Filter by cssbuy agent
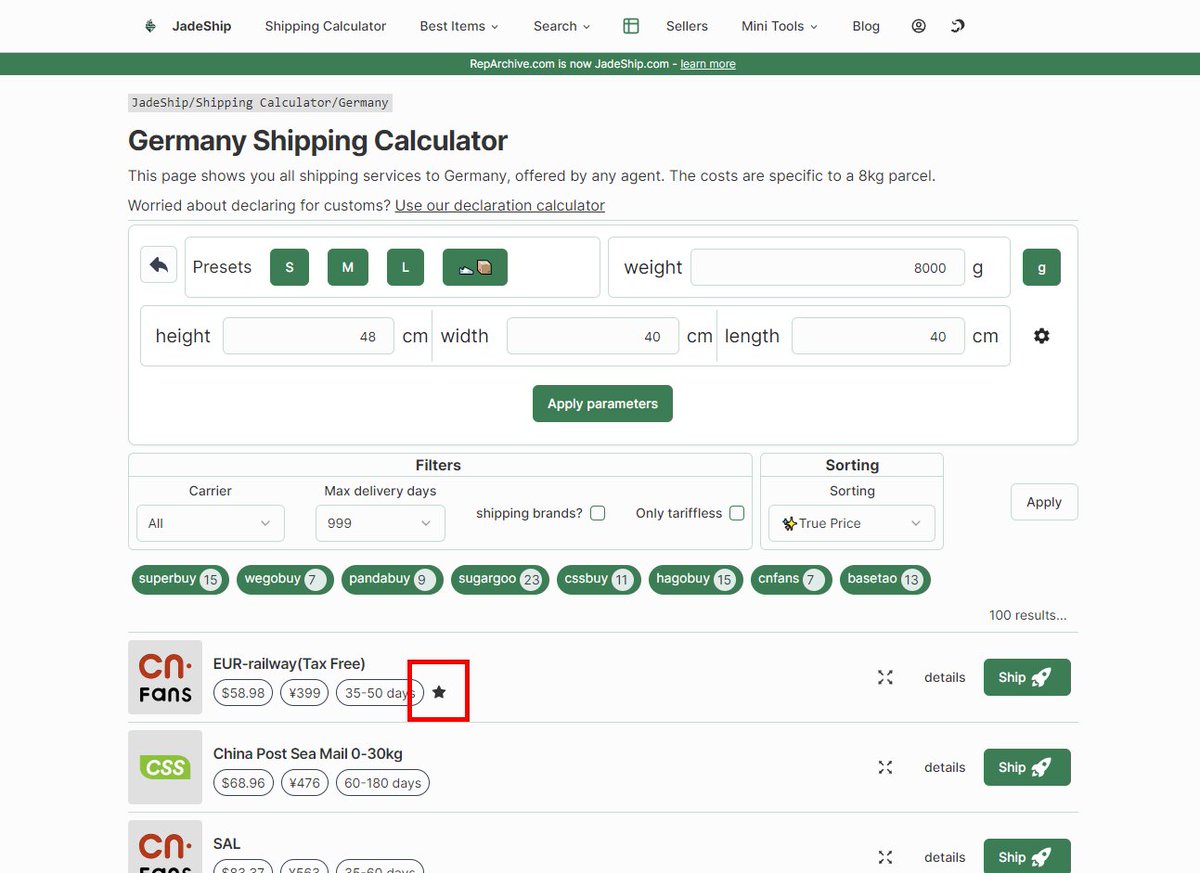The width and height of the screenshot is (1200, 873). tap(598, 579)
